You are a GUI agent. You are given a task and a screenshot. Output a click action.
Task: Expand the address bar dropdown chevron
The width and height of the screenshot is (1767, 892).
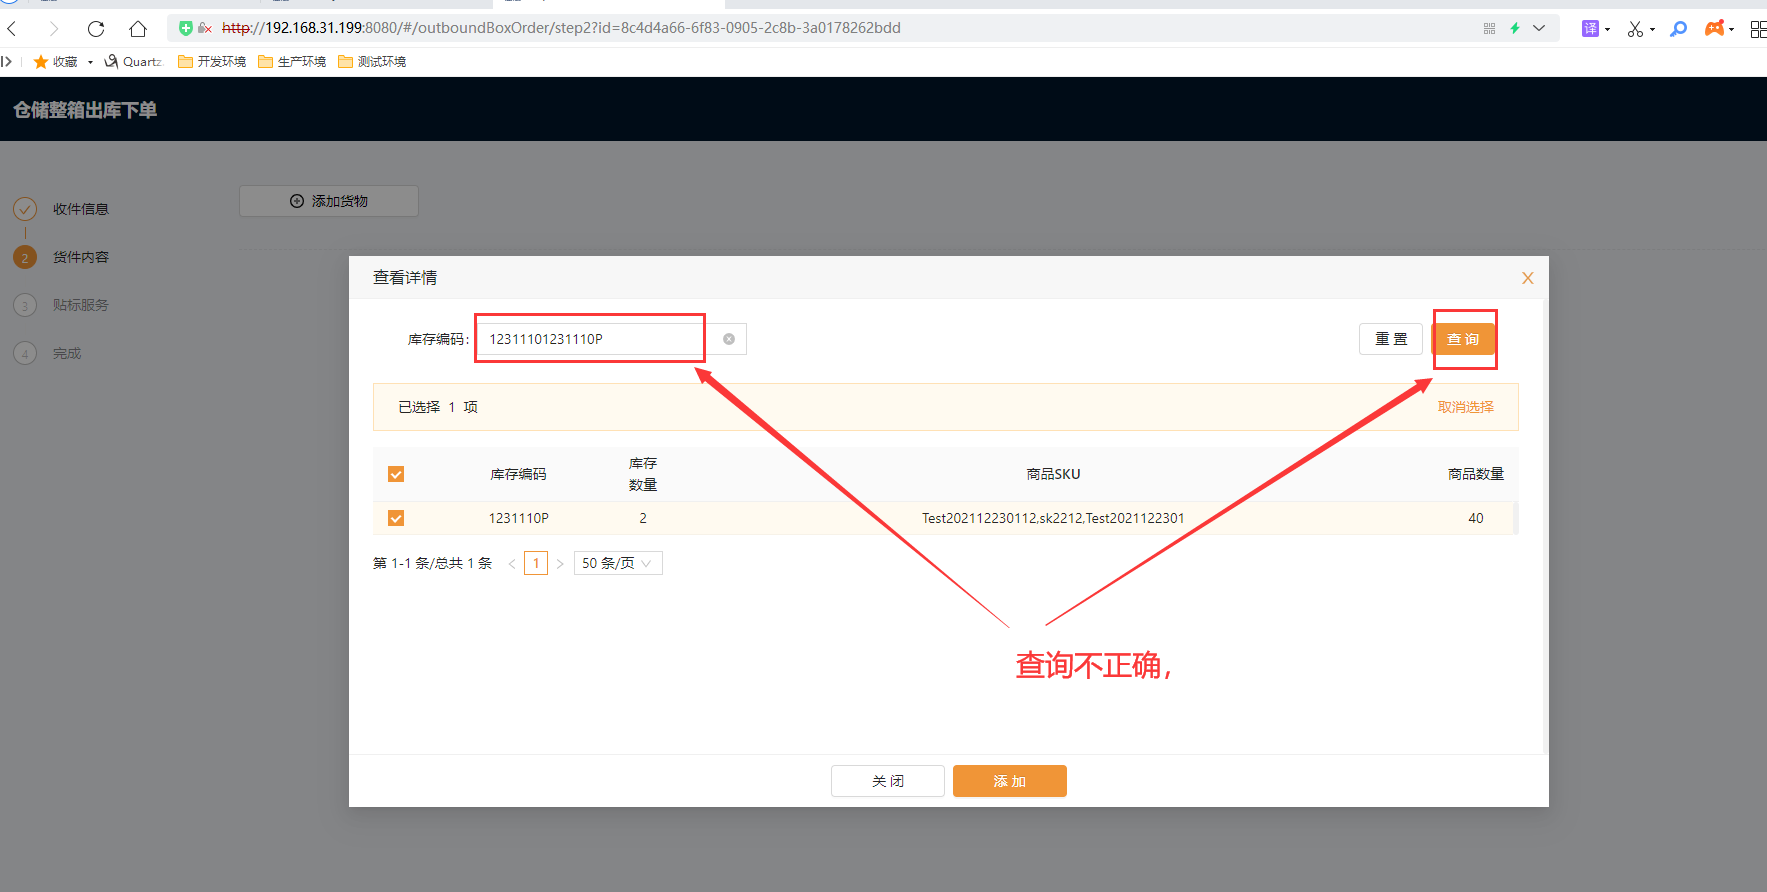(1539, 28)
